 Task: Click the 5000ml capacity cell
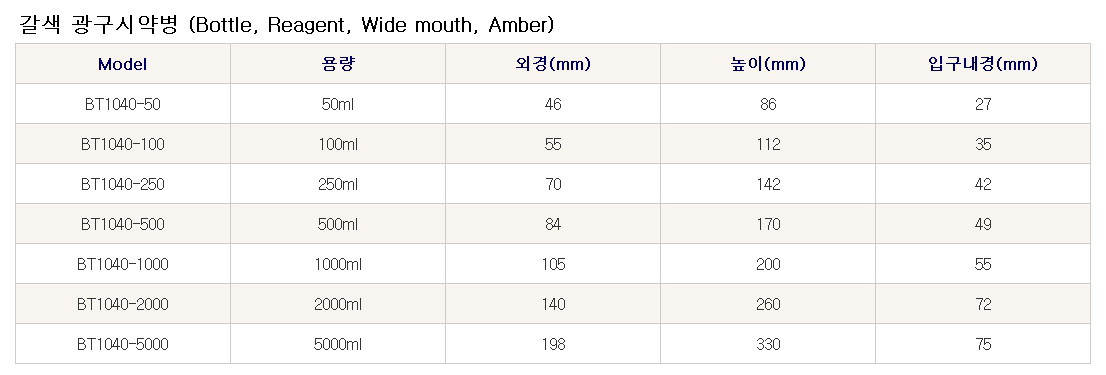[x=338, y=344]
